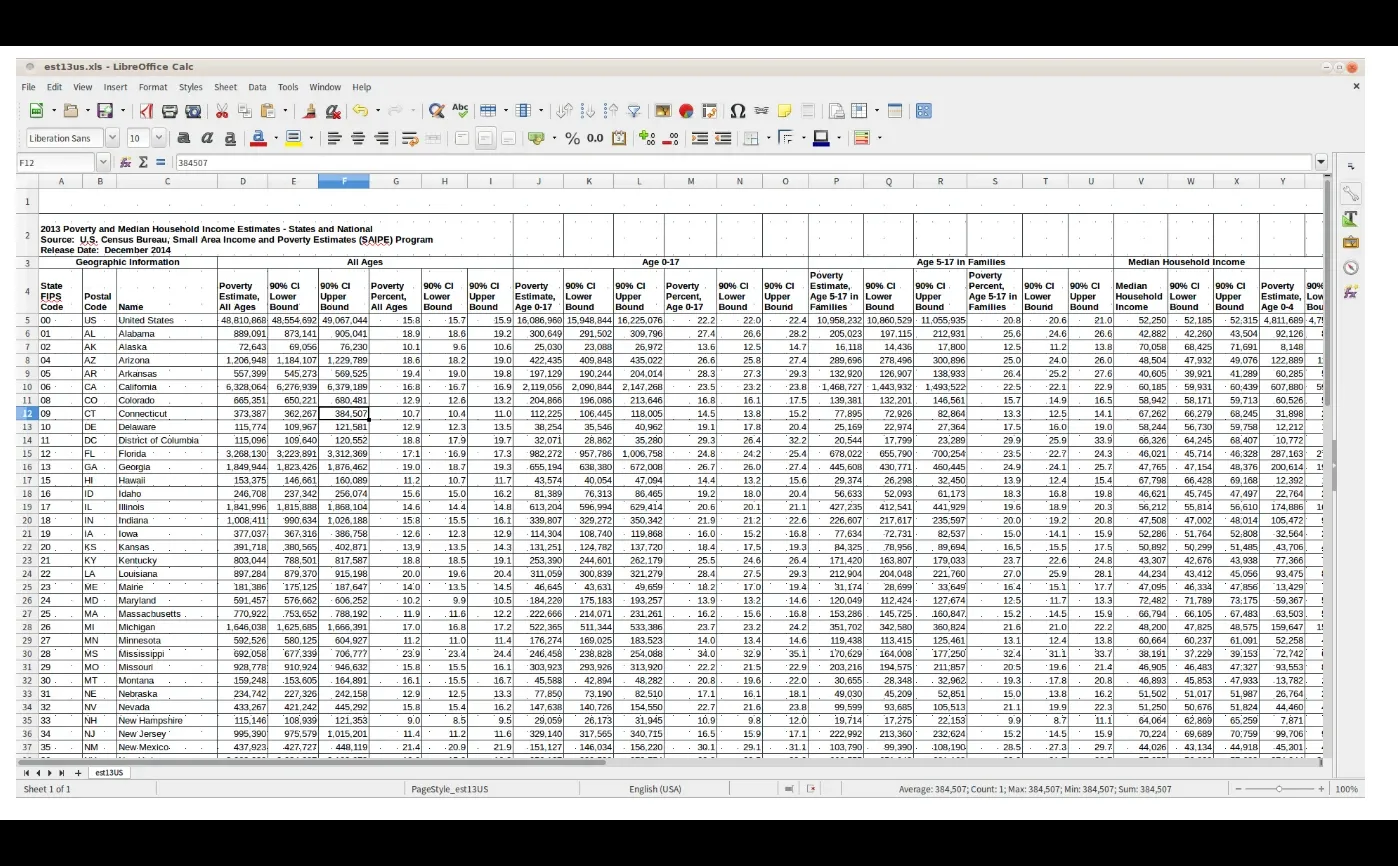
Task: Open the Function Wizard
Action: [x=126, y=162]
